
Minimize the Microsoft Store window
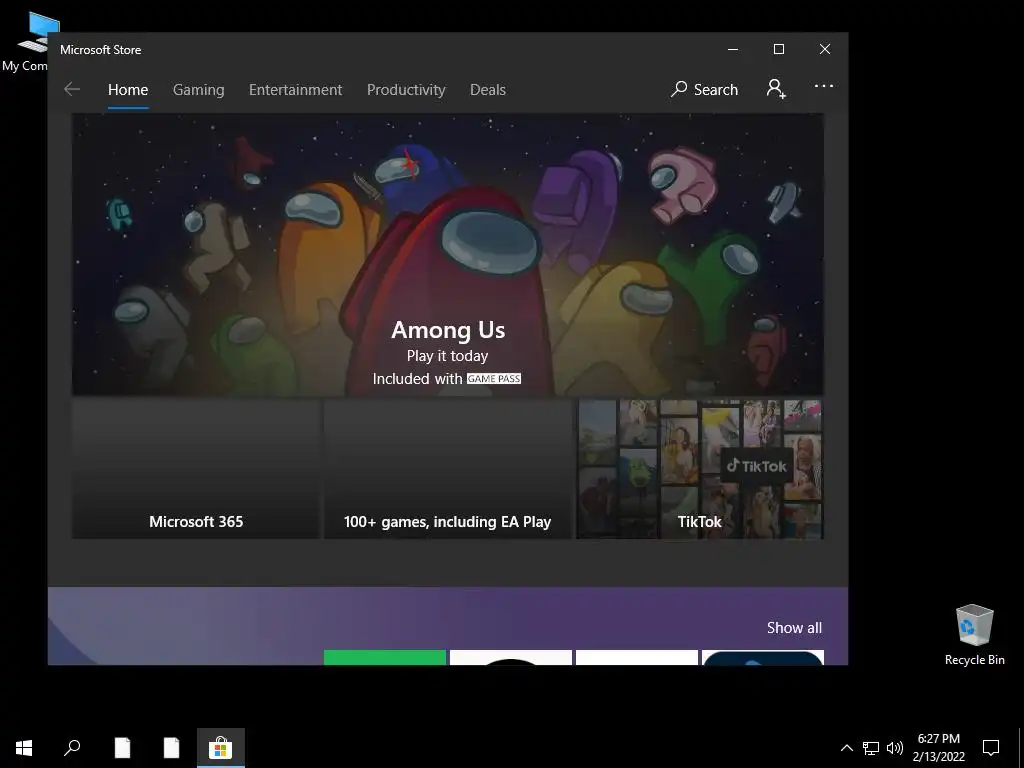pyautogui.click(x=733, y=50)
